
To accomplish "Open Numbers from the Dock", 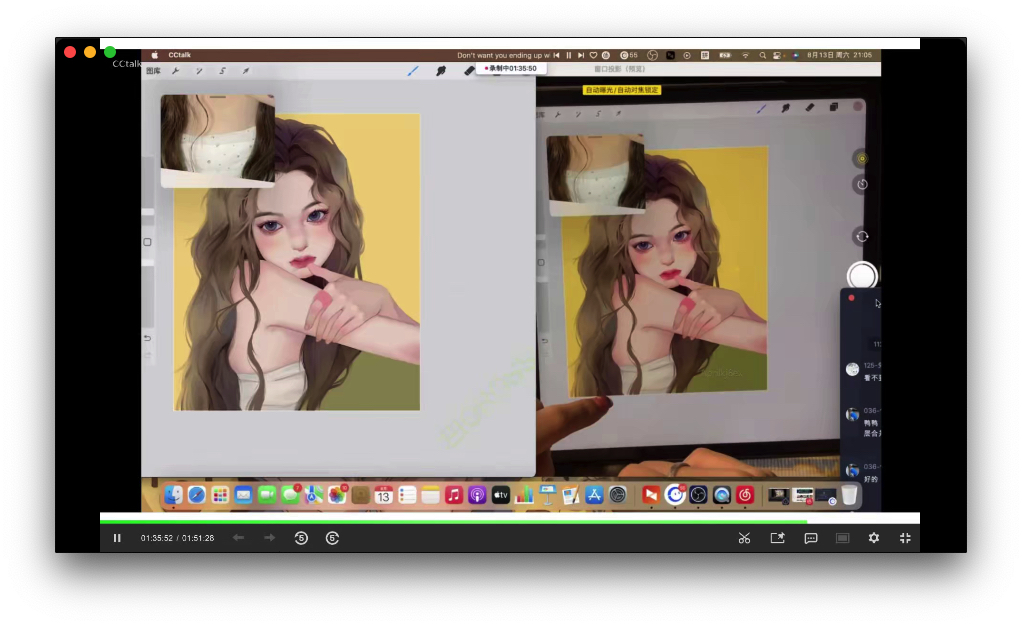I will click(x=524, y=496).
